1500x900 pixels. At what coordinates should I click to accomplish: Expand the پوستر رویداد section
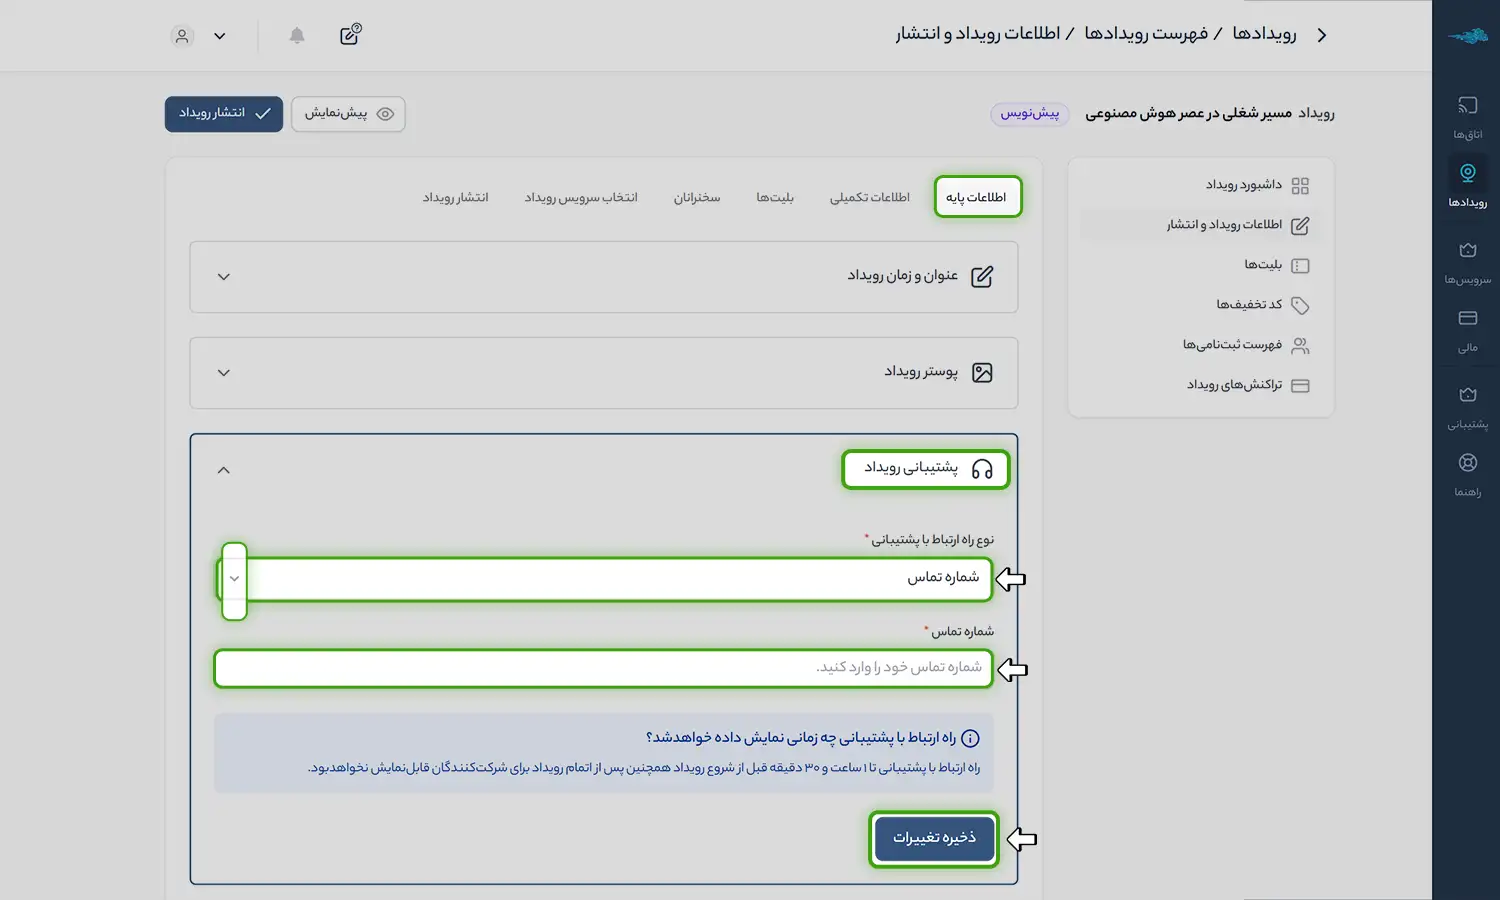(x=224, y=373)
